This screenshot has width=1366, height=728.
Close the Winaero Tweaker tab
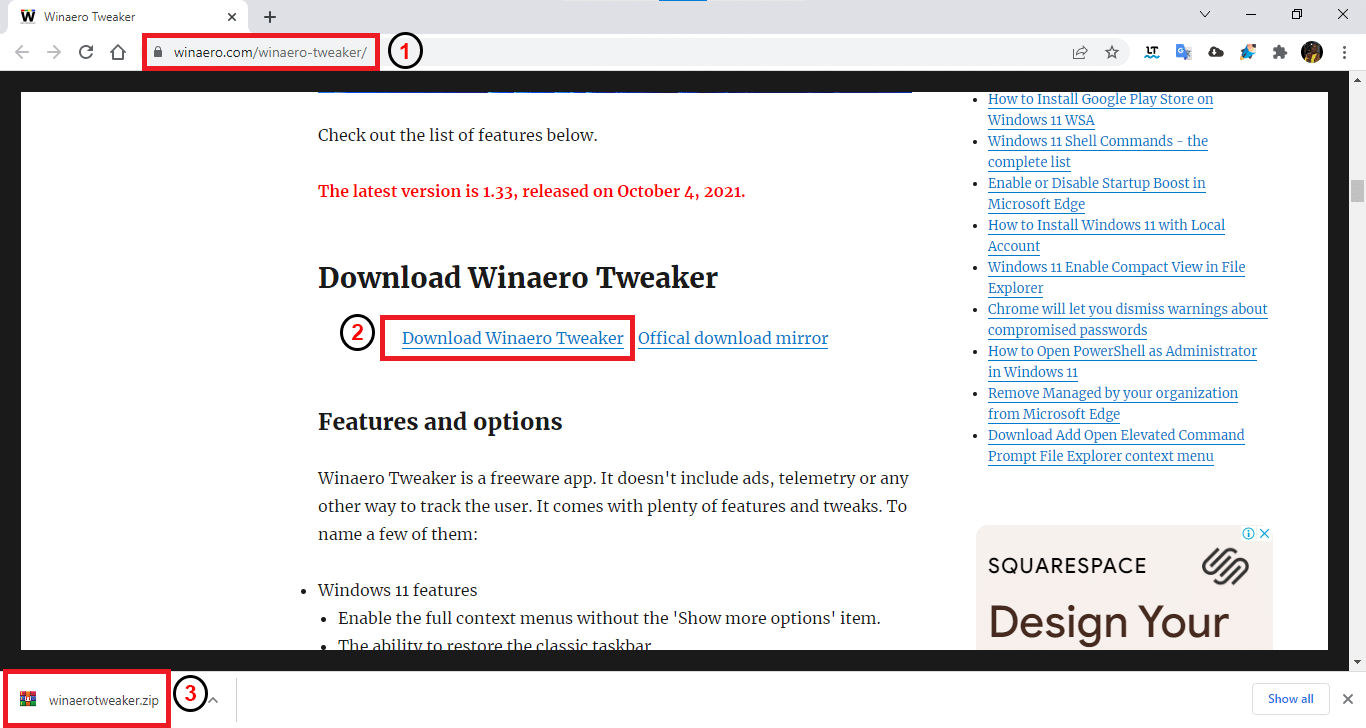(x=233, y=17)
